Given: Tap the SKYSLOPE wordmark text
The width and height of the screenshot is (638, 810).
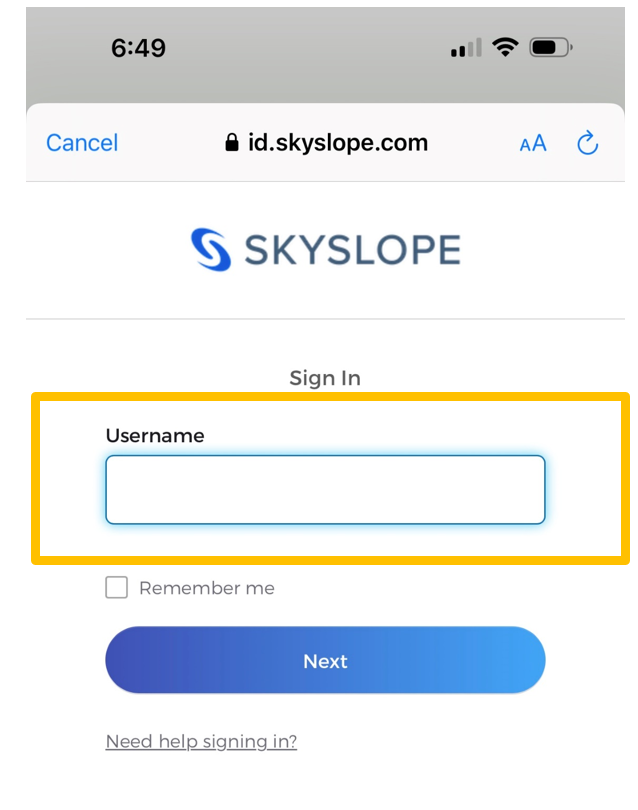Looking at the screenshot, I should [351, 250].
